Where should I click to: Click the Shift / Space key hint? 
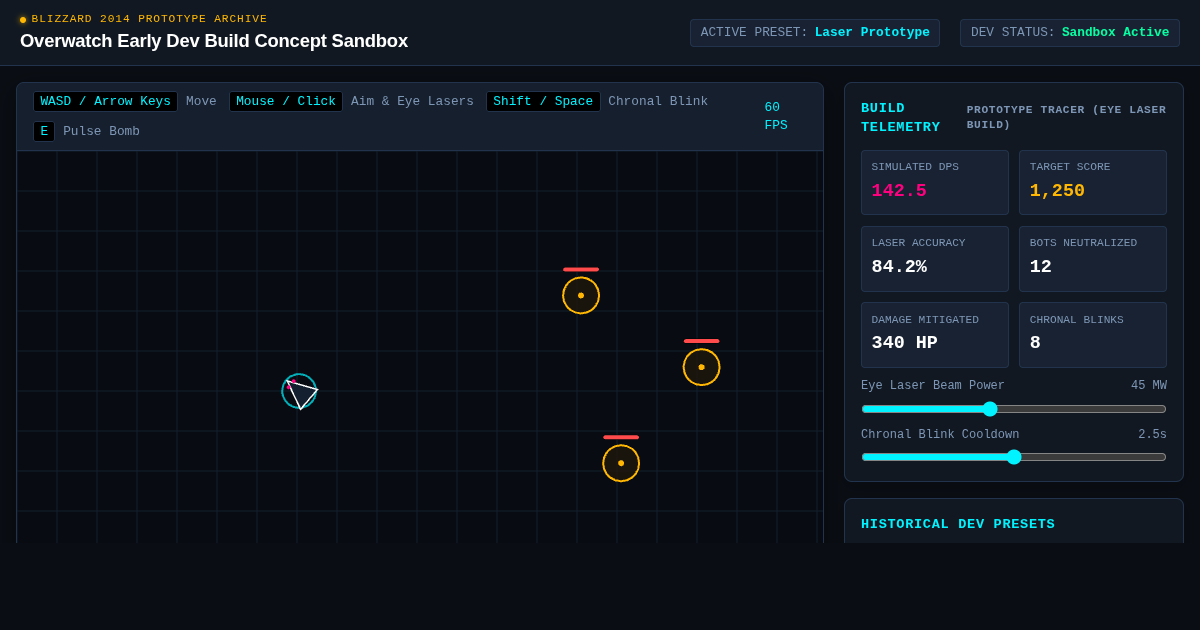(543, 101)
